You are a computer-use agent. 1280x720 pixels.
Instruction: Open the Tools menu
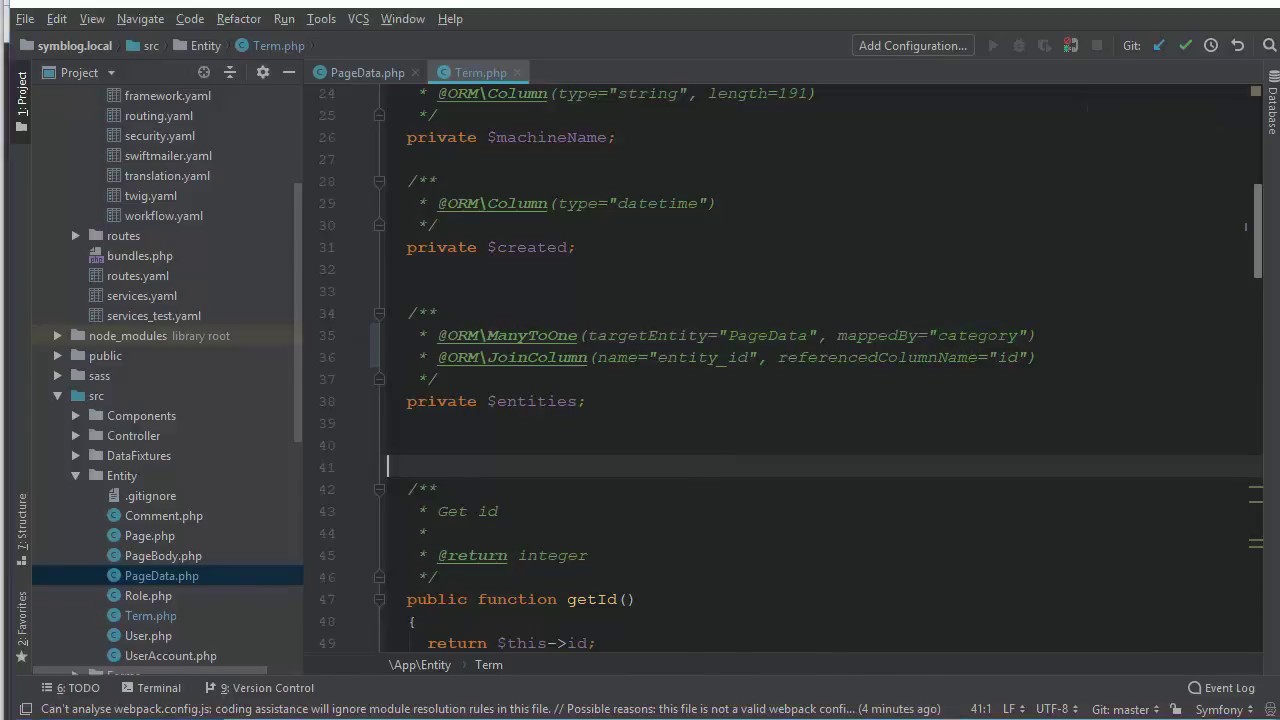pos(321,18)
